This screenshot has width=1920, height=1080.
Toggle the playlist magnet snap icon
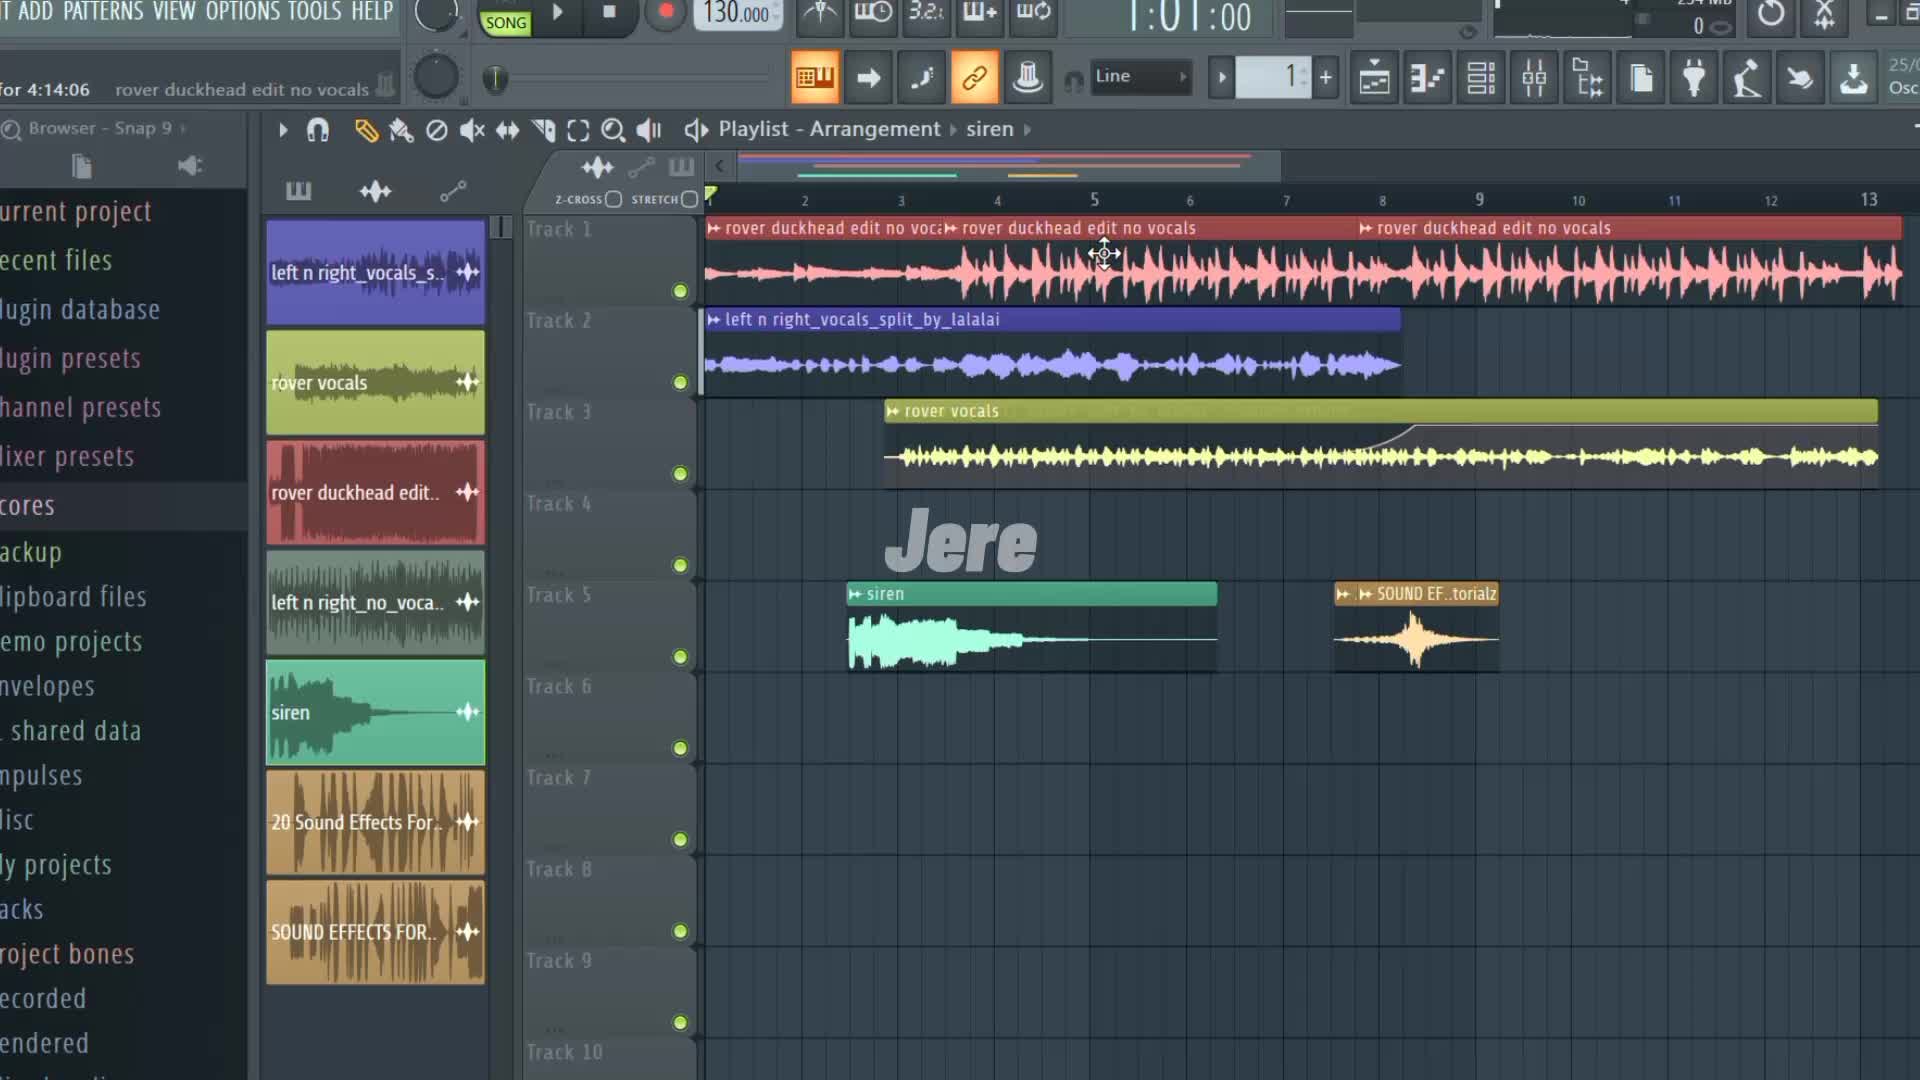click(318, 130)
